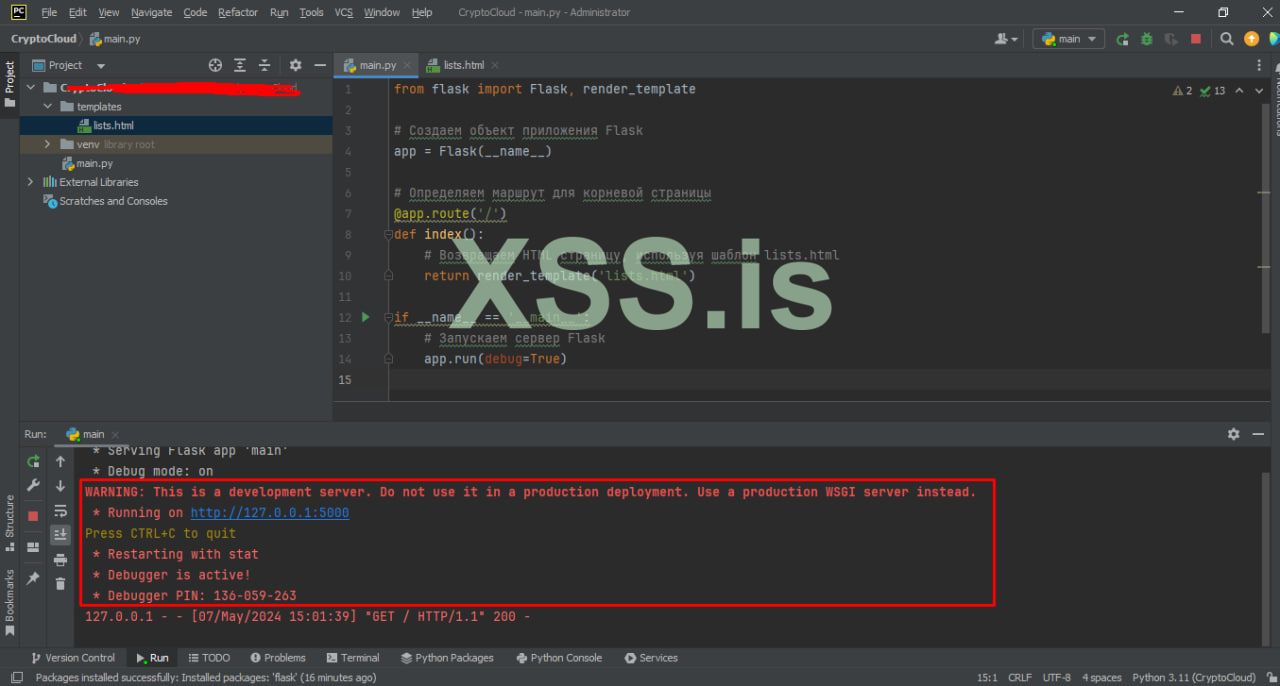The height and width of the screenshot is (686, 1280).
Task: Open the http://127.0.0.1:5000 link
Action: click(269, 513)
